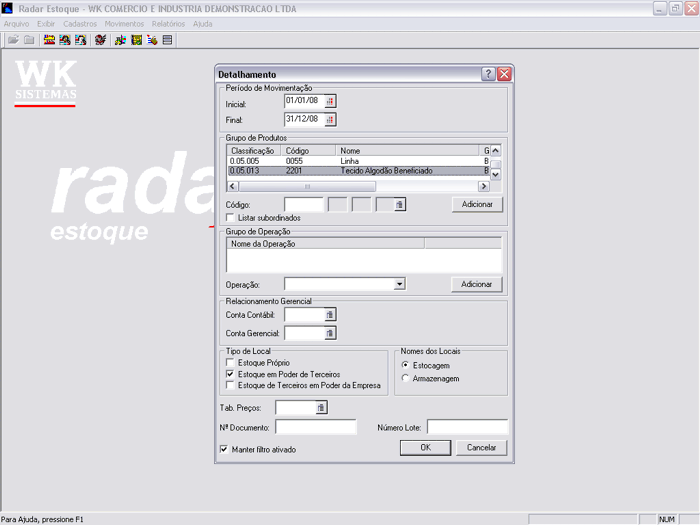Uncheck Manter filtro ativado
The height and width of the screenshot is (525, 700).
pos(223,450)
